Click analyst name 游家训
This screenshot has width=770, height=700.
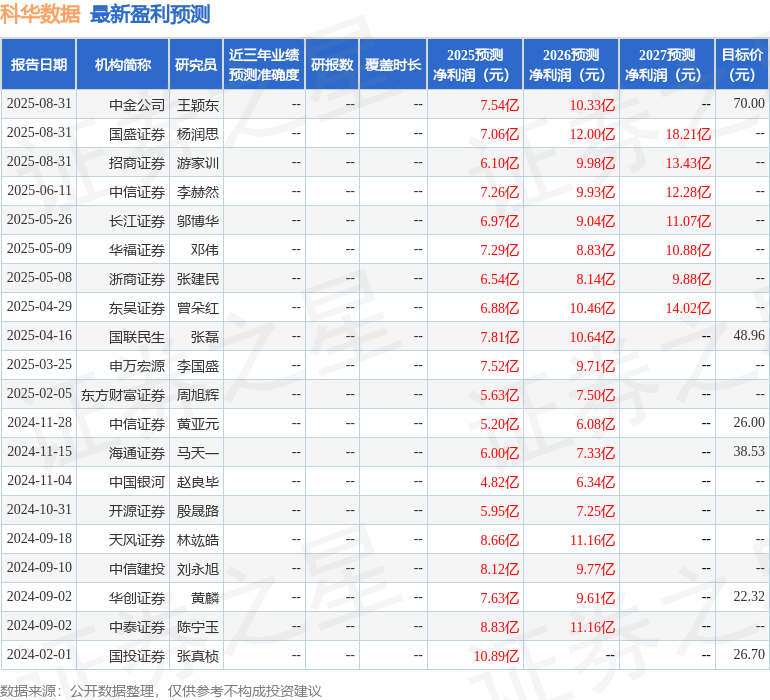coord(198,162)
